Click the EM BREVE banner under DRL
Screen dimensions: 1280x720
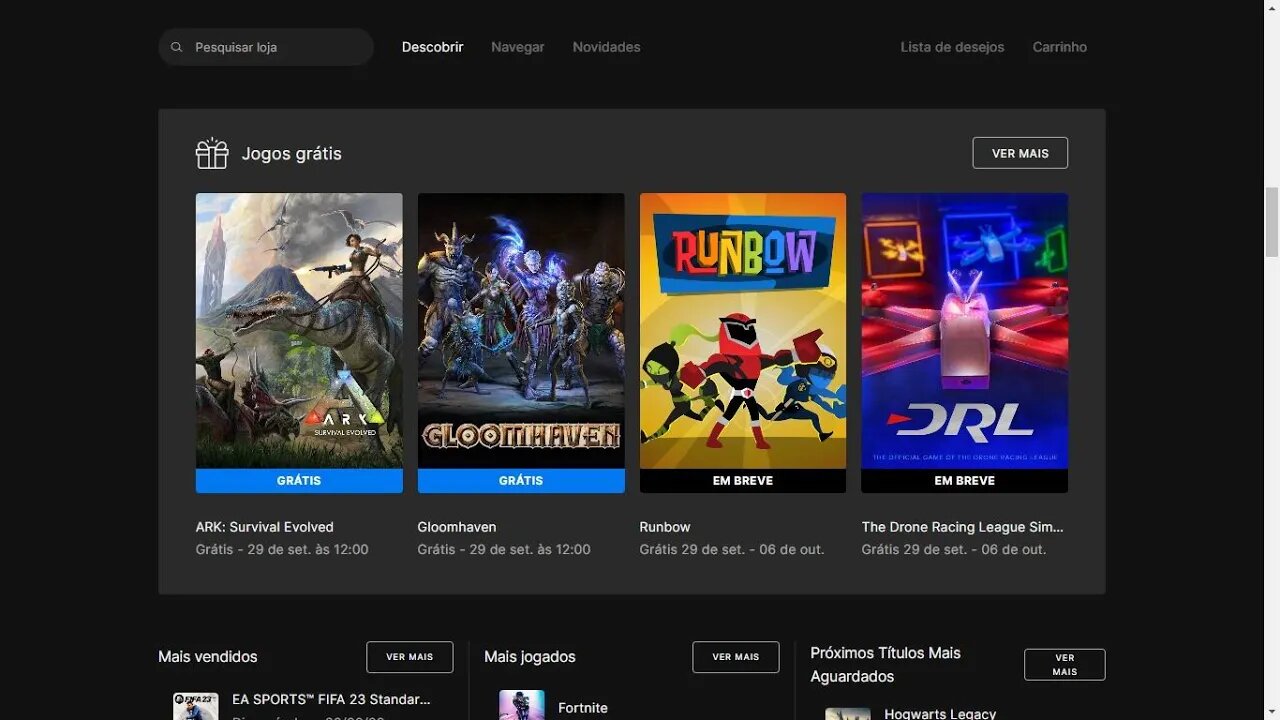(964, 481)
